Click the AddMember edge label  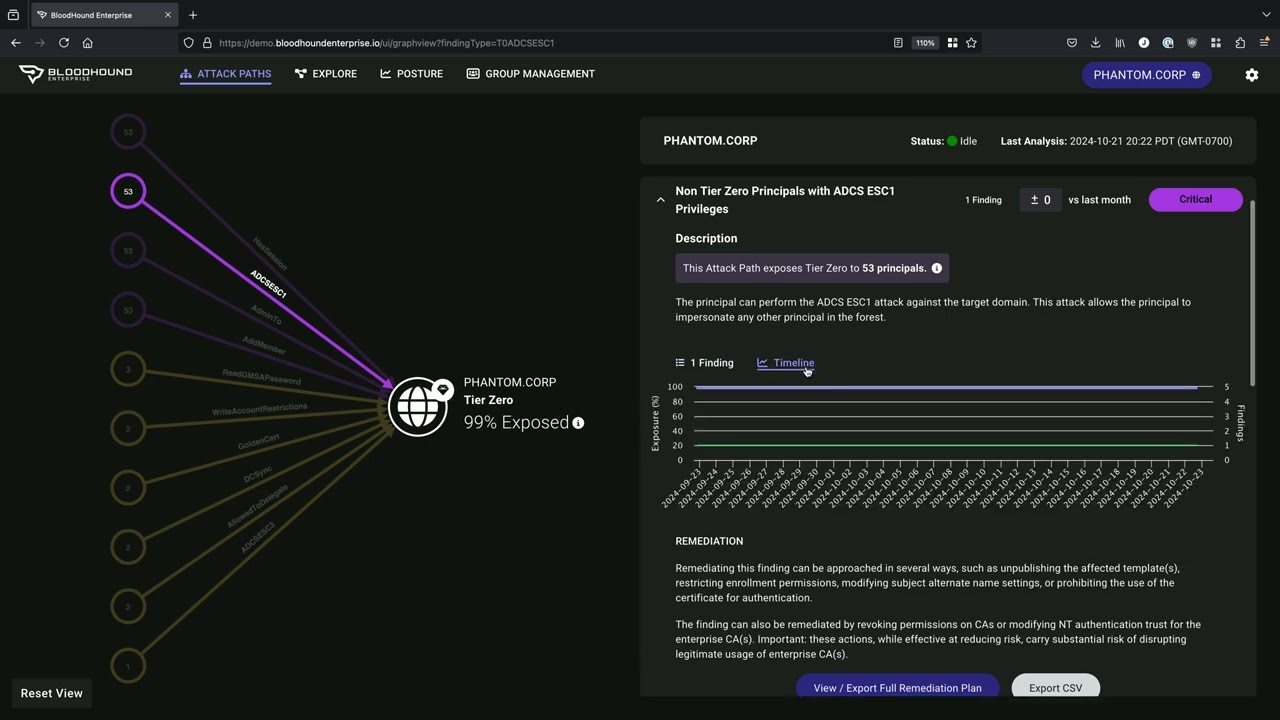click(264, 346)
